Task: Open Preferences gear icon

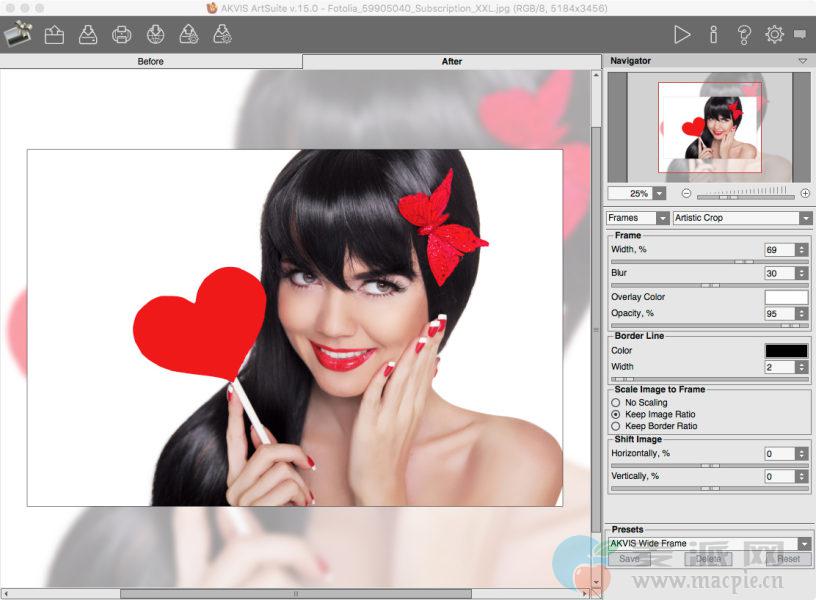Action: [774, 35]
